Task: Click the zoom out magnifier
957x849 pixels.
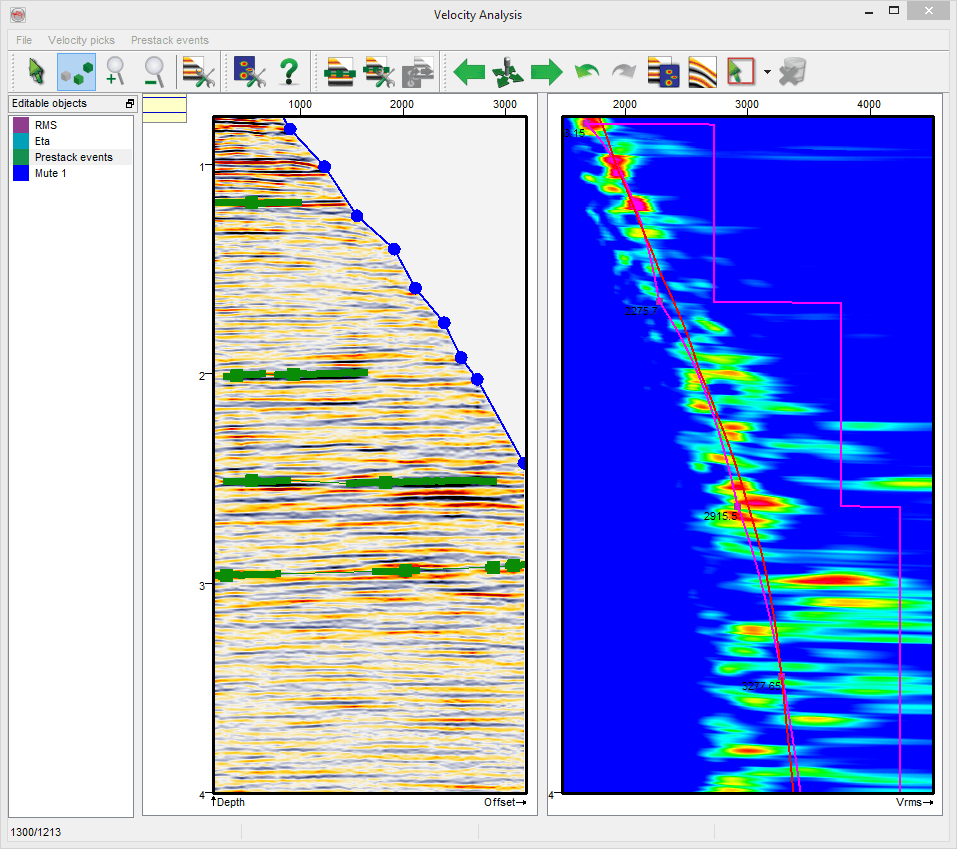Action: click(x=155, y=72)
